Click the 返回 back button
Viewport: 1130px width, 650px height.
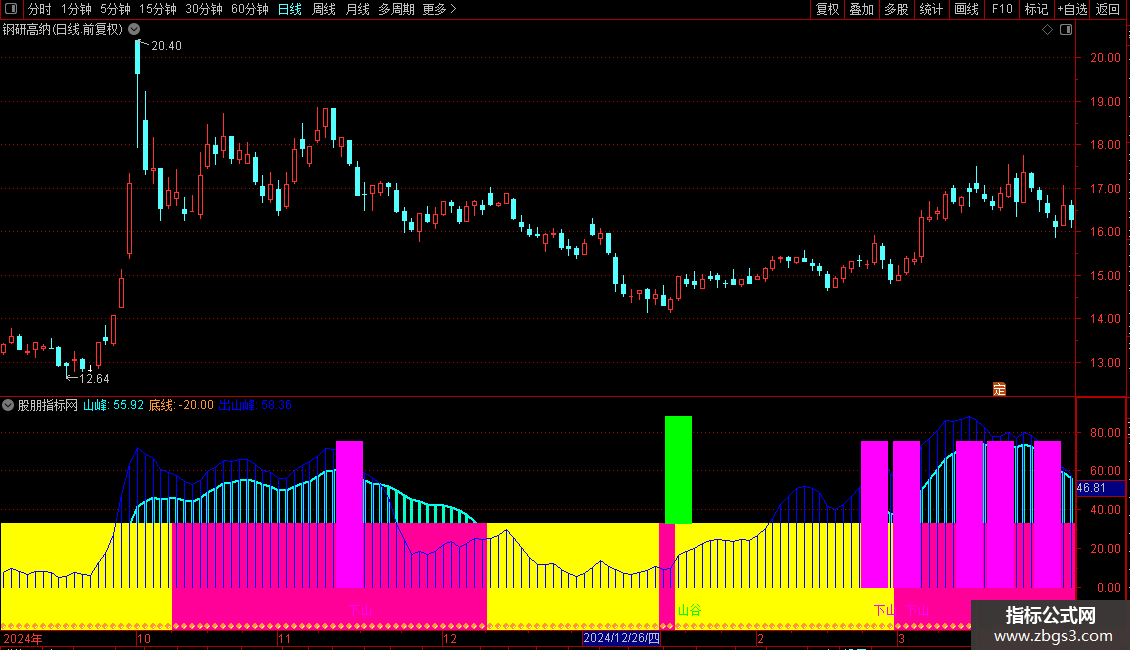point(1108,9)
